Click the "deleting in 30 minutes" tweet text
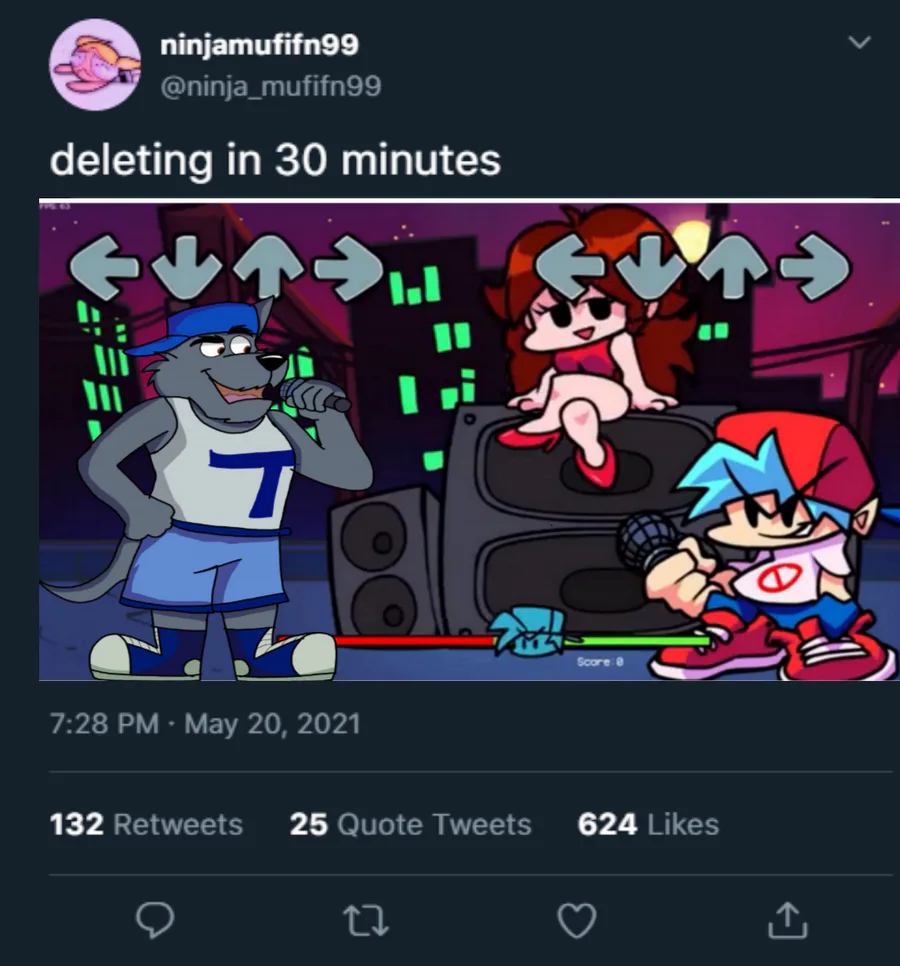900x966 pixels. tap(275, 160)
